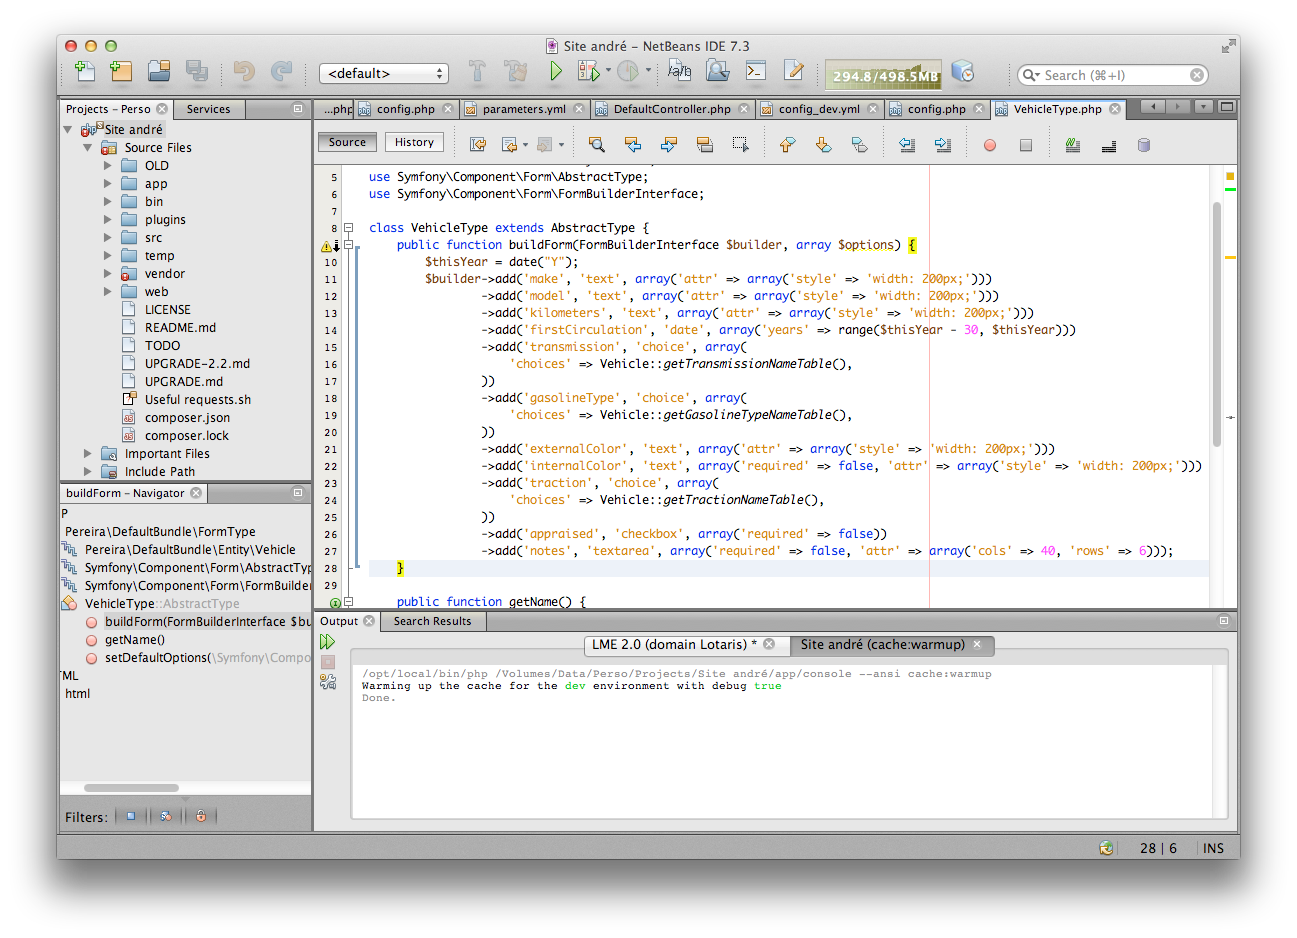The height and width of the screenshot is (938, 1297).
Task: Click the History view button
Action: coord(414,142)
